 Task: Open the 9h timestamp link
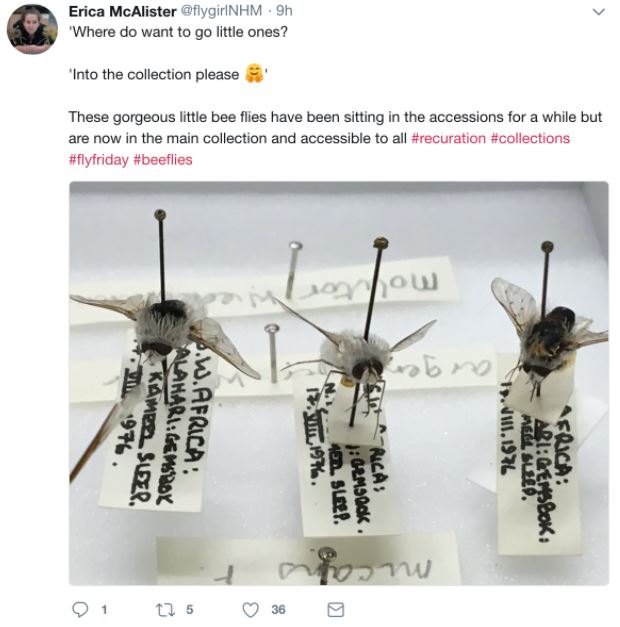click(284, 11)
